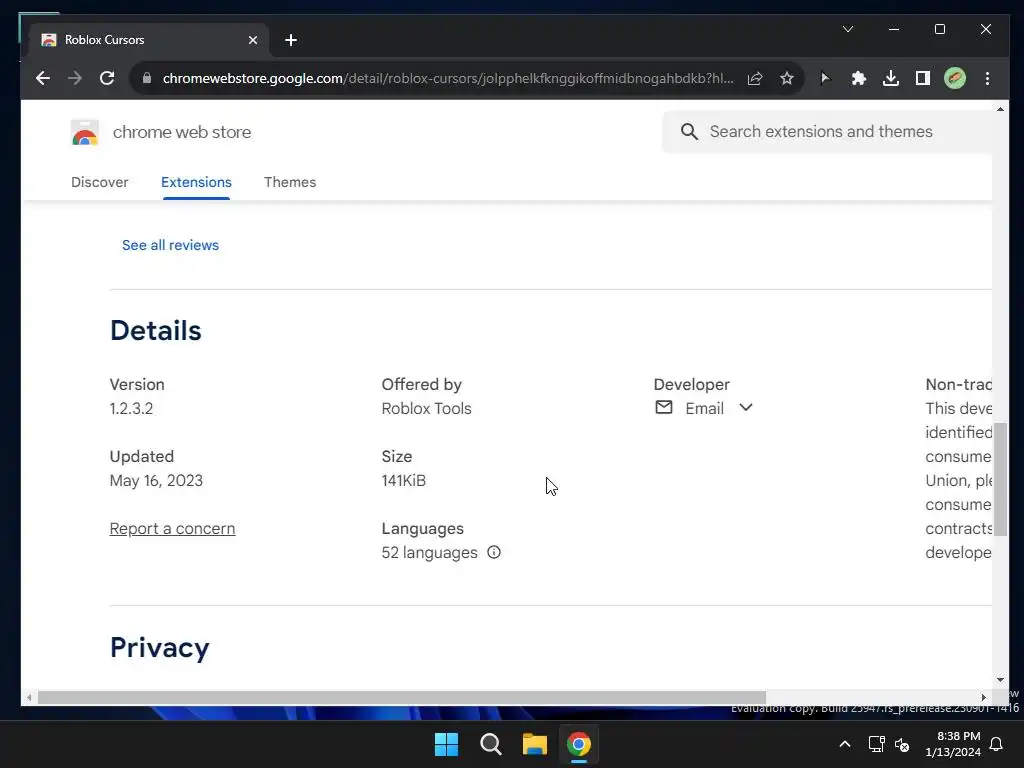
Task: Click the vertical page scrollbar thumb
Action: click(x=1000, y=479)
